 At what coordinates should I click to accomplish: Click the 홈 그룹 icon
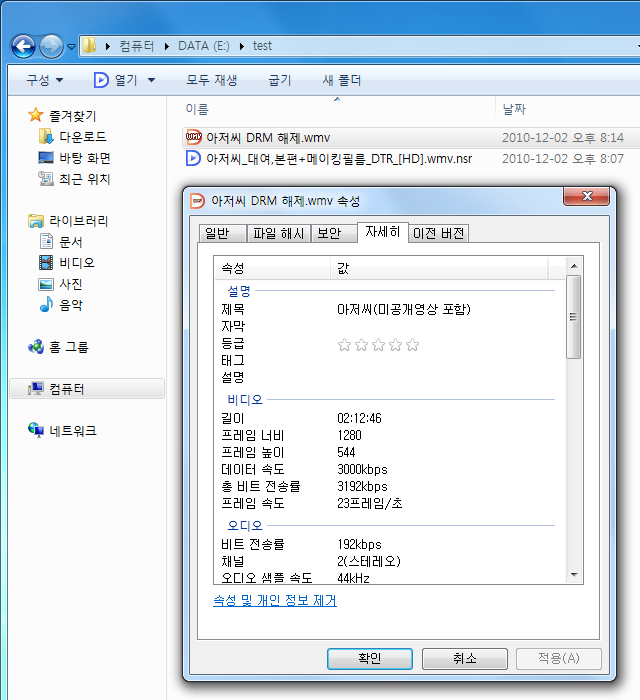coord(36,346)
